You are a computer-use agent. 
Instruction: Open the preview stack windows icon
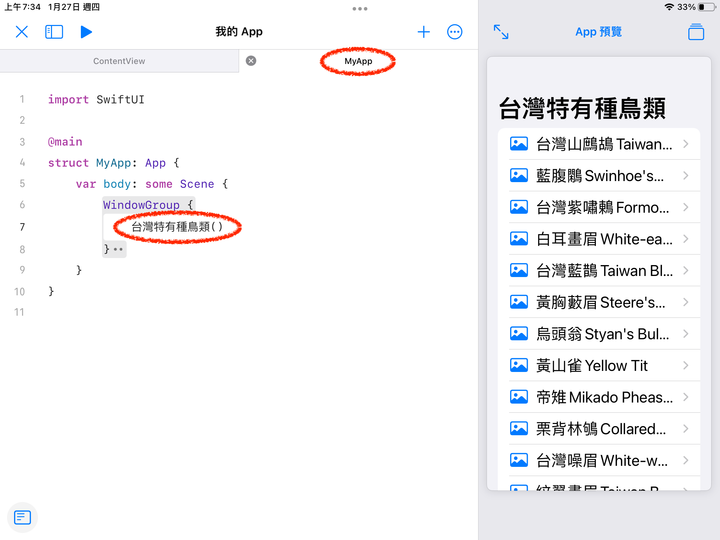(696, 32)
